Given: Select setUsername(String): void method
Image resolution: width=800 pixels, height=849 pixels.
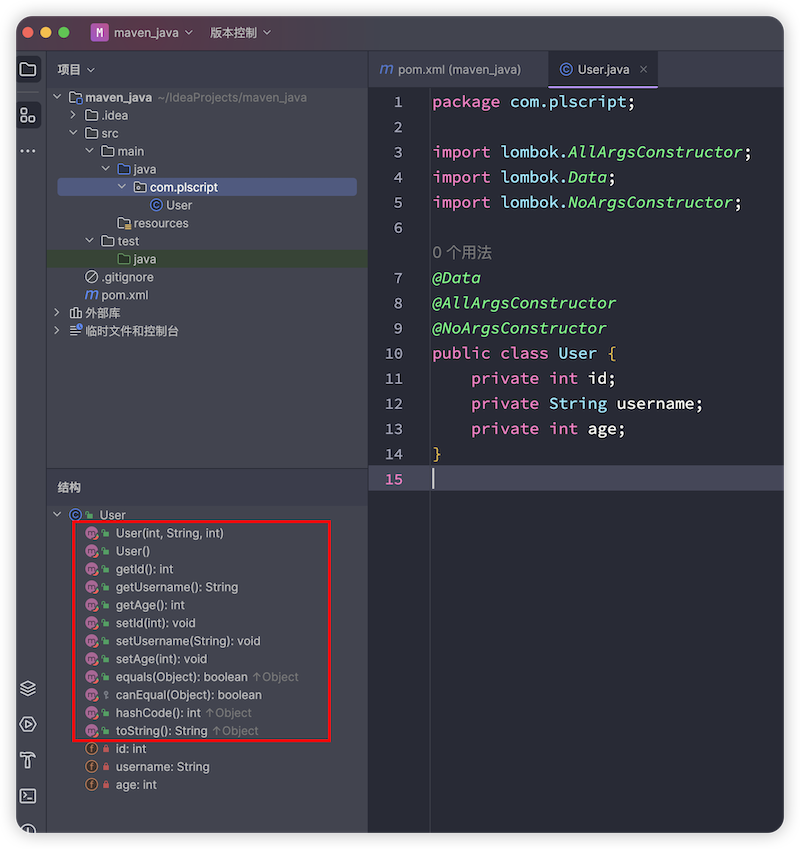Looking at the screenshot, I should (x=188, y=641).
